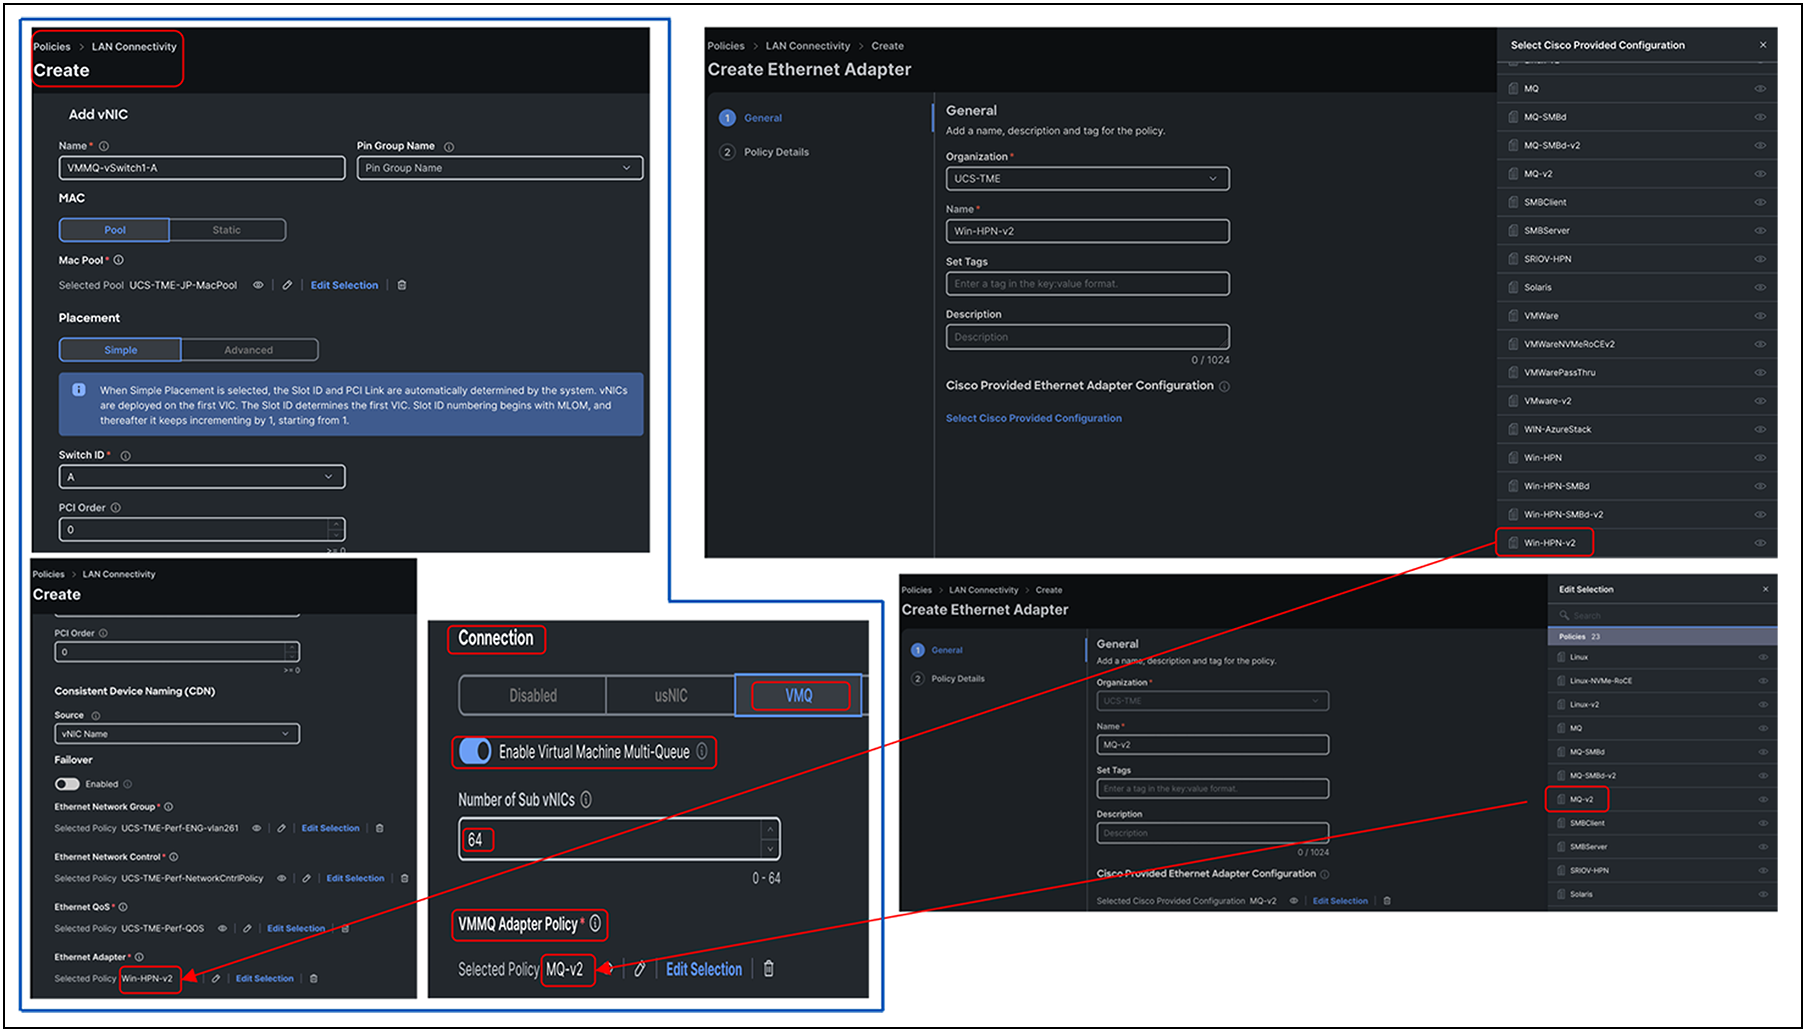Screen dimensions: 1806x1032
Task: Click Edit Selection for Ethernet Network Group
Action: click(x=331, y=828)
